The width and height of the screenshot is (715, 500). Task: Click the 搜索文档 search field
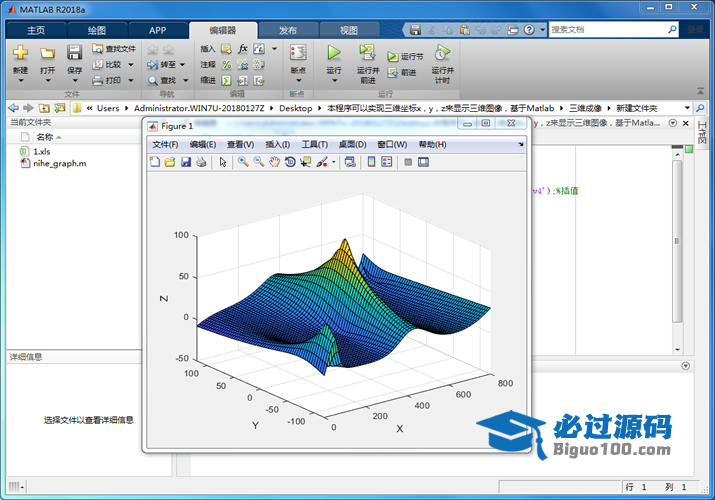pyautogui.click(x=608, y=30)
